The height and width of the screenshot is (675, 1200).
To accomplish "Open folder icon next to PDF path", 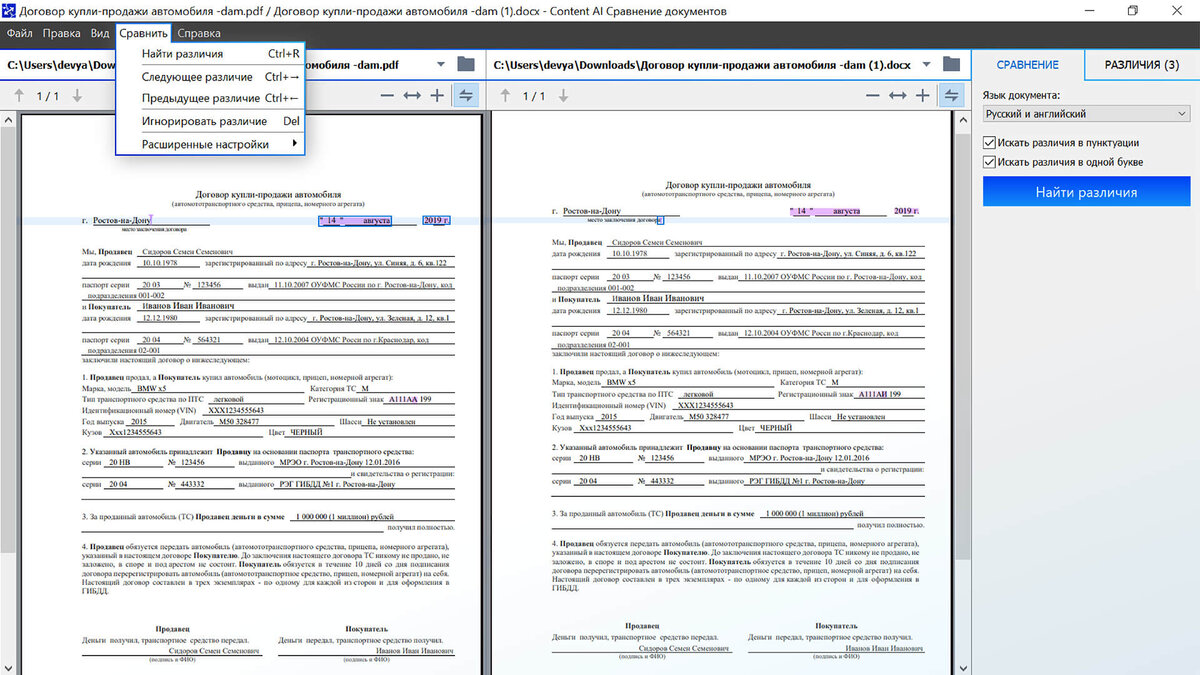I will point(464,62).
